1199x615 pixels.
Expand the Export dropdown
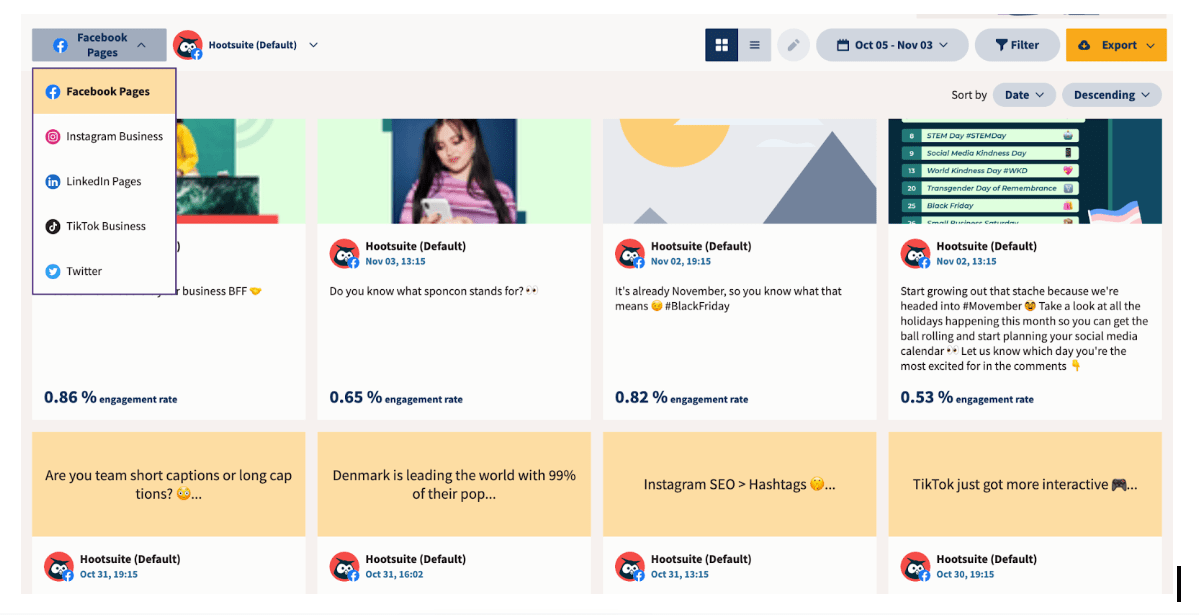point(1116,45)
